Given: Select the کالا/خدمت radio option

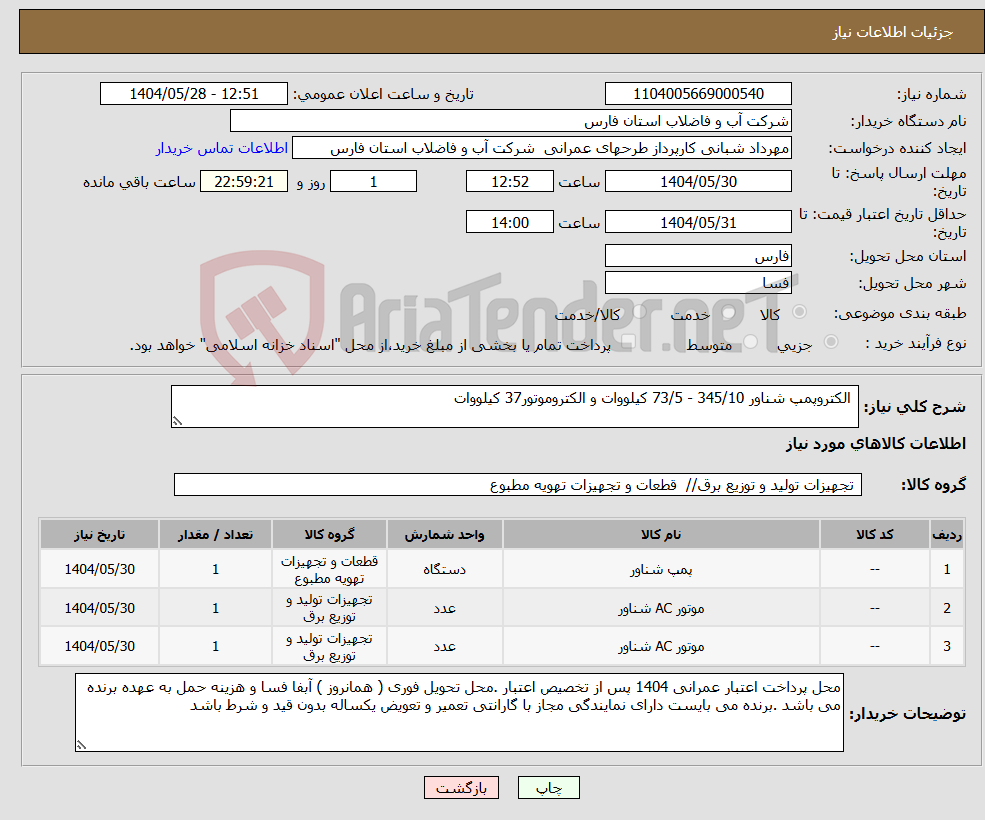Looking at the screenshot, I should (x=640, y=312).
